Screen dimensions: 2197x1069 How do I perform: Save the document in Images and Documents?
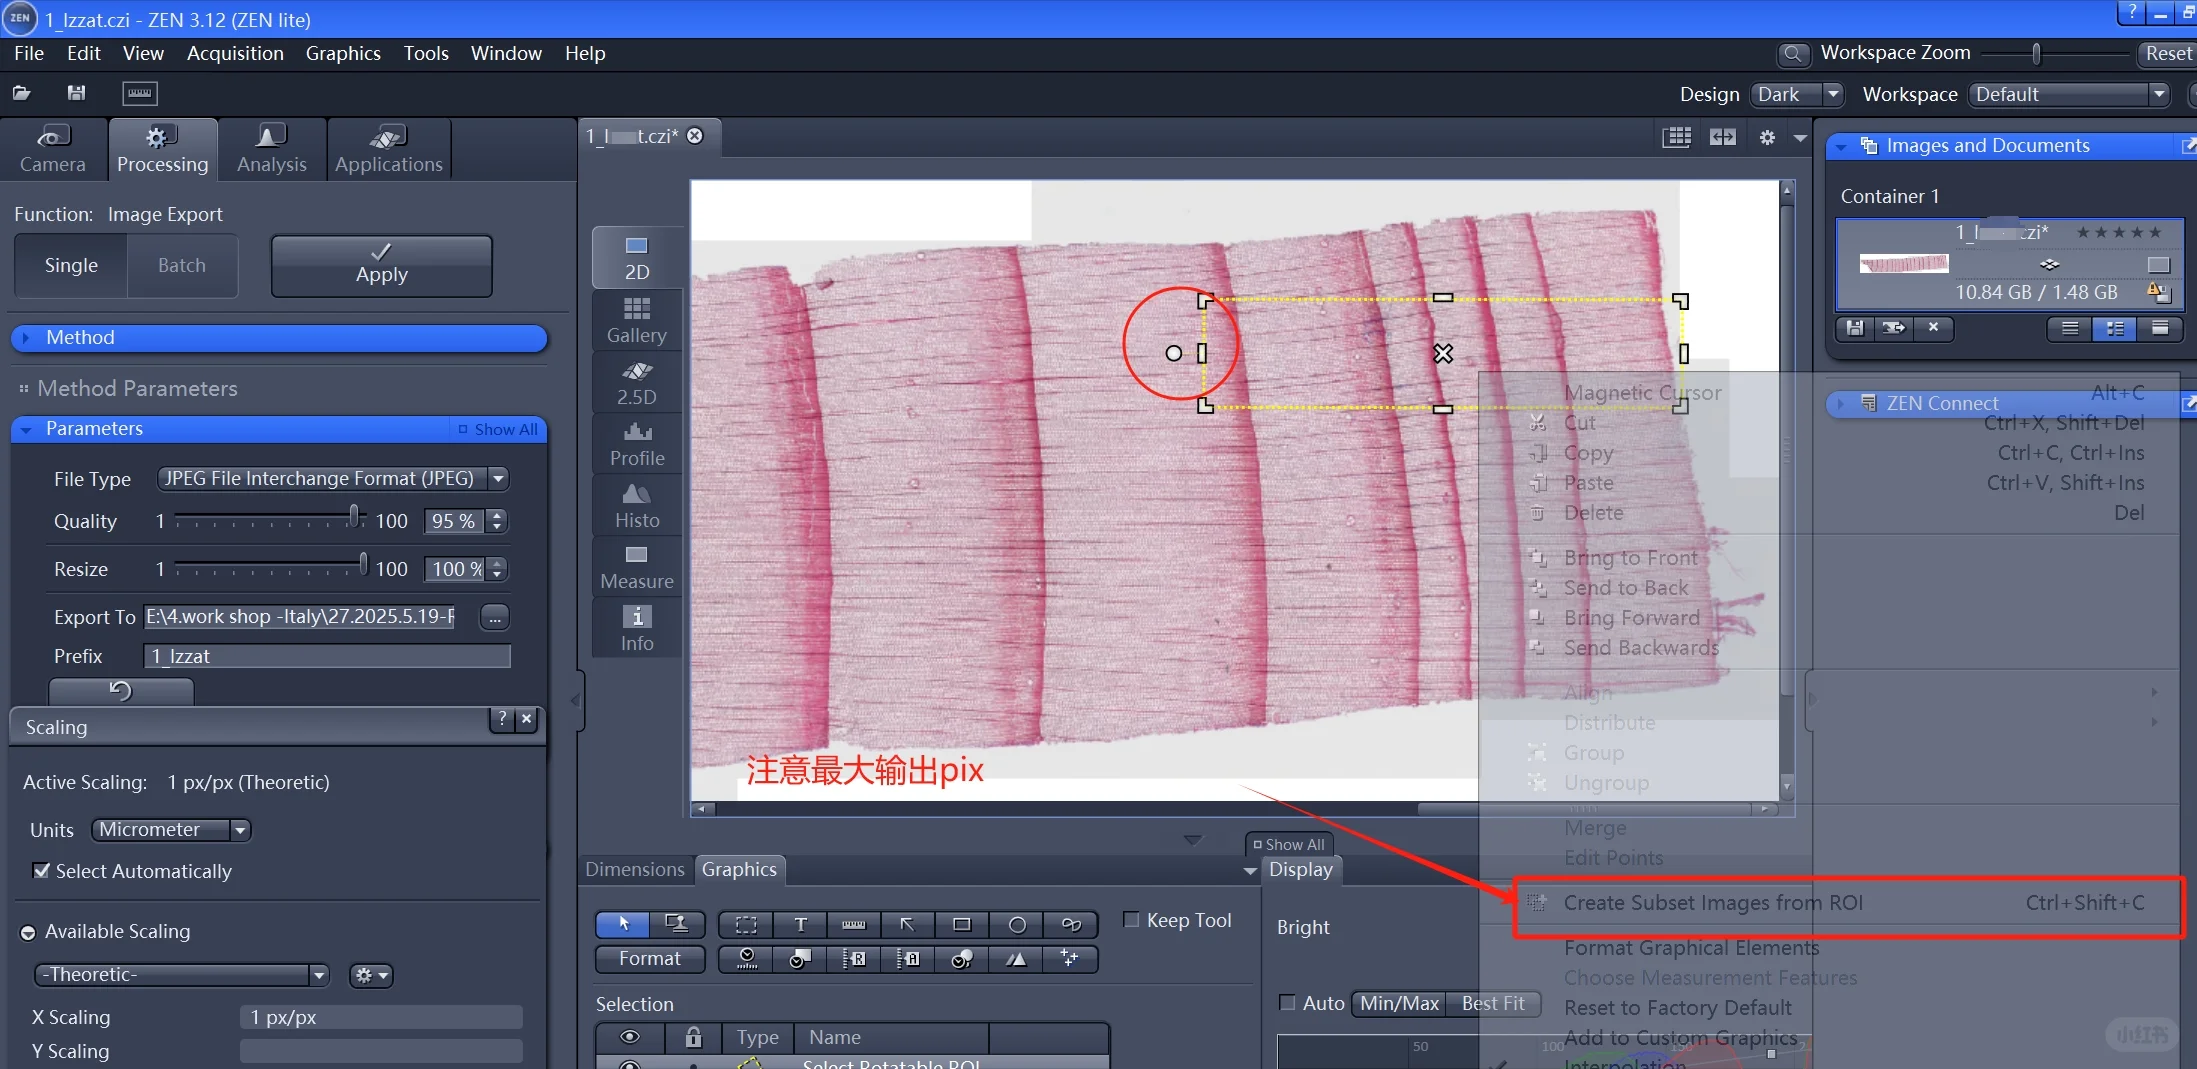pos(1855,328)
